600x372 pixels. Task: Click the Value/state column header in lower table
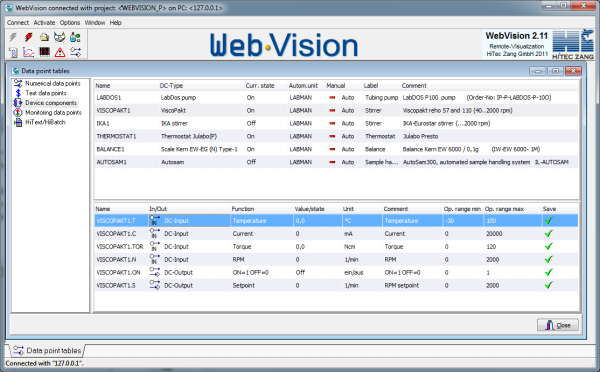[309, 209]
